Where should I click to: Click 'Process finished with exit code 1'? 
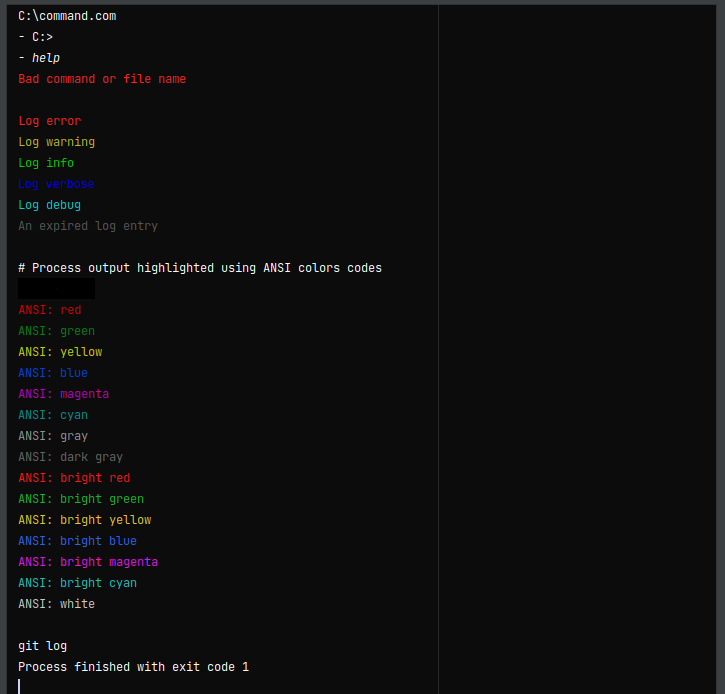[134, 667]
